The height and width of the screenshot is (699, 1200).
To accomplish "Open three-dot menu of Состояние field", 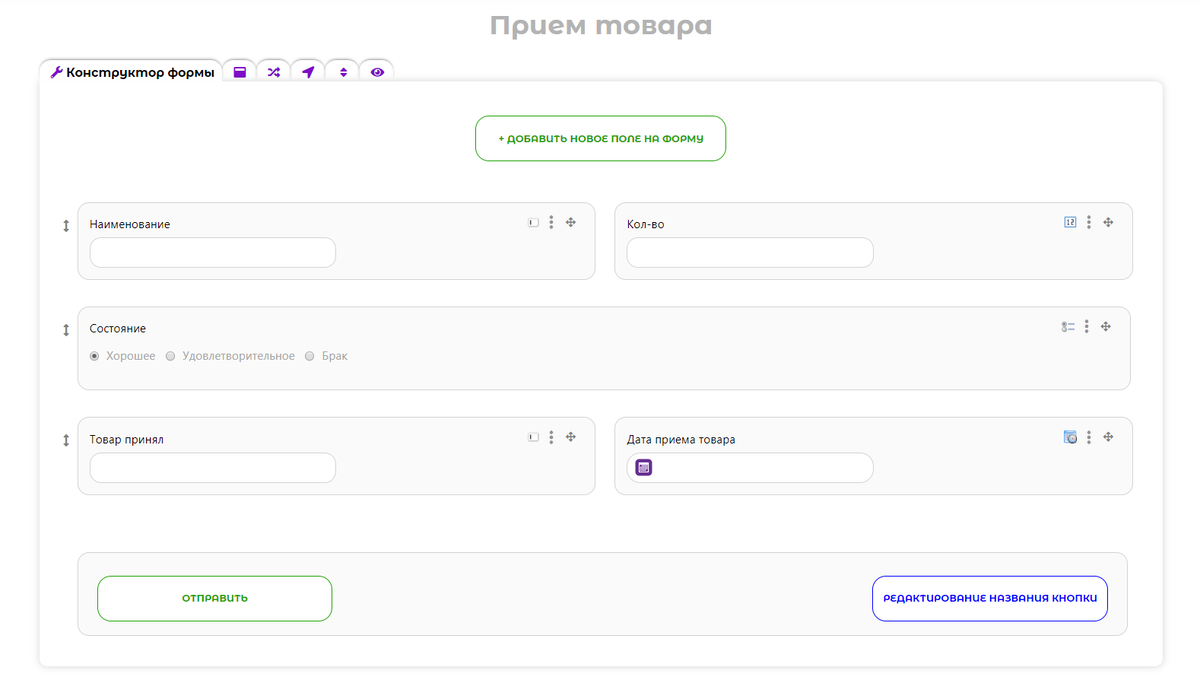I will [x=1087, y=327].
